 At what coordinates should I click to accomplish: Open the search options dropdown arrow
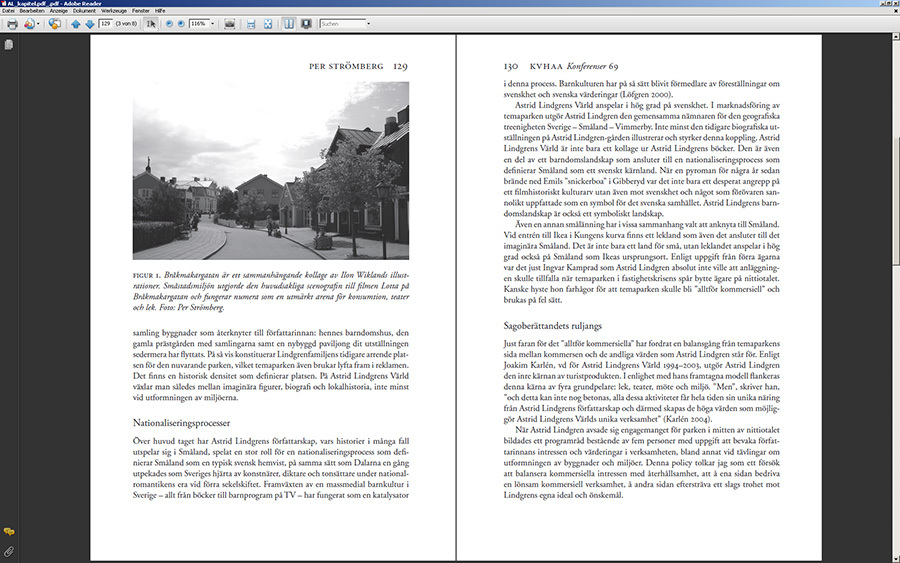368,24
